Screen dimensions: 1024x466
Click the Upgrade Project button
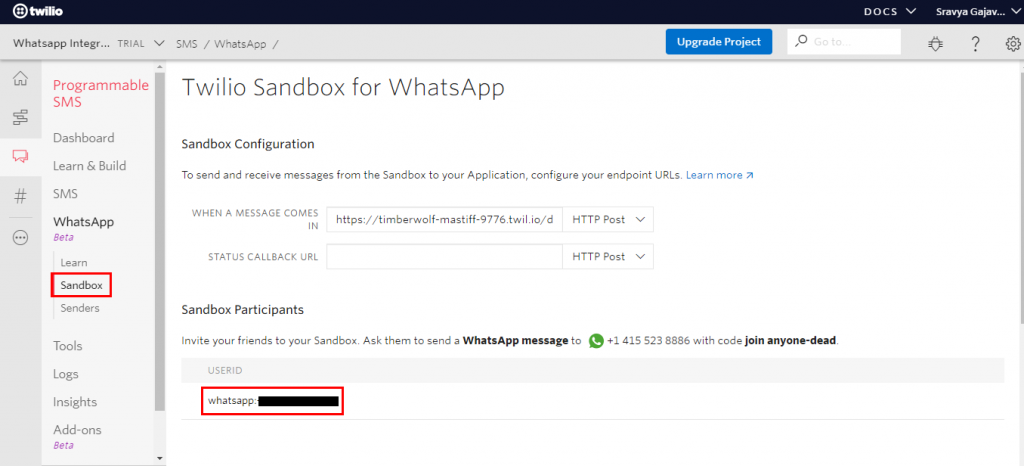coord(719,42)
